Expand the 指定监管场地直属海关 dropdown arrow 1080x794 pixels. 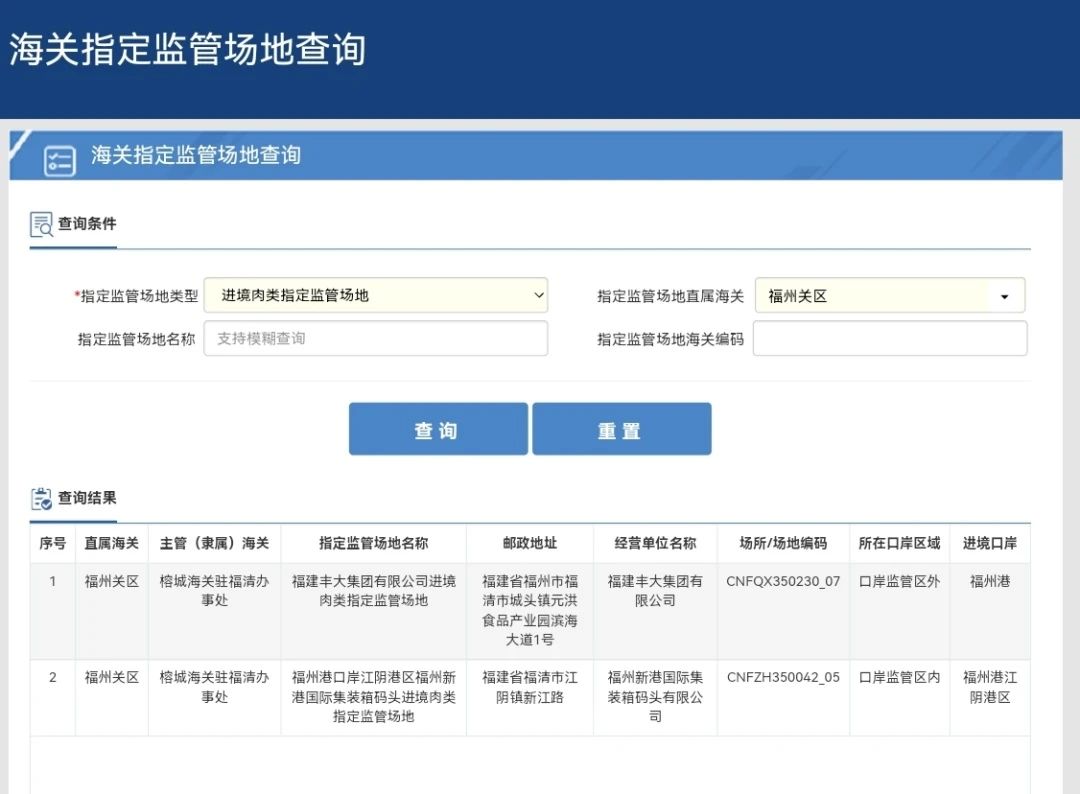click(1004, 296)
